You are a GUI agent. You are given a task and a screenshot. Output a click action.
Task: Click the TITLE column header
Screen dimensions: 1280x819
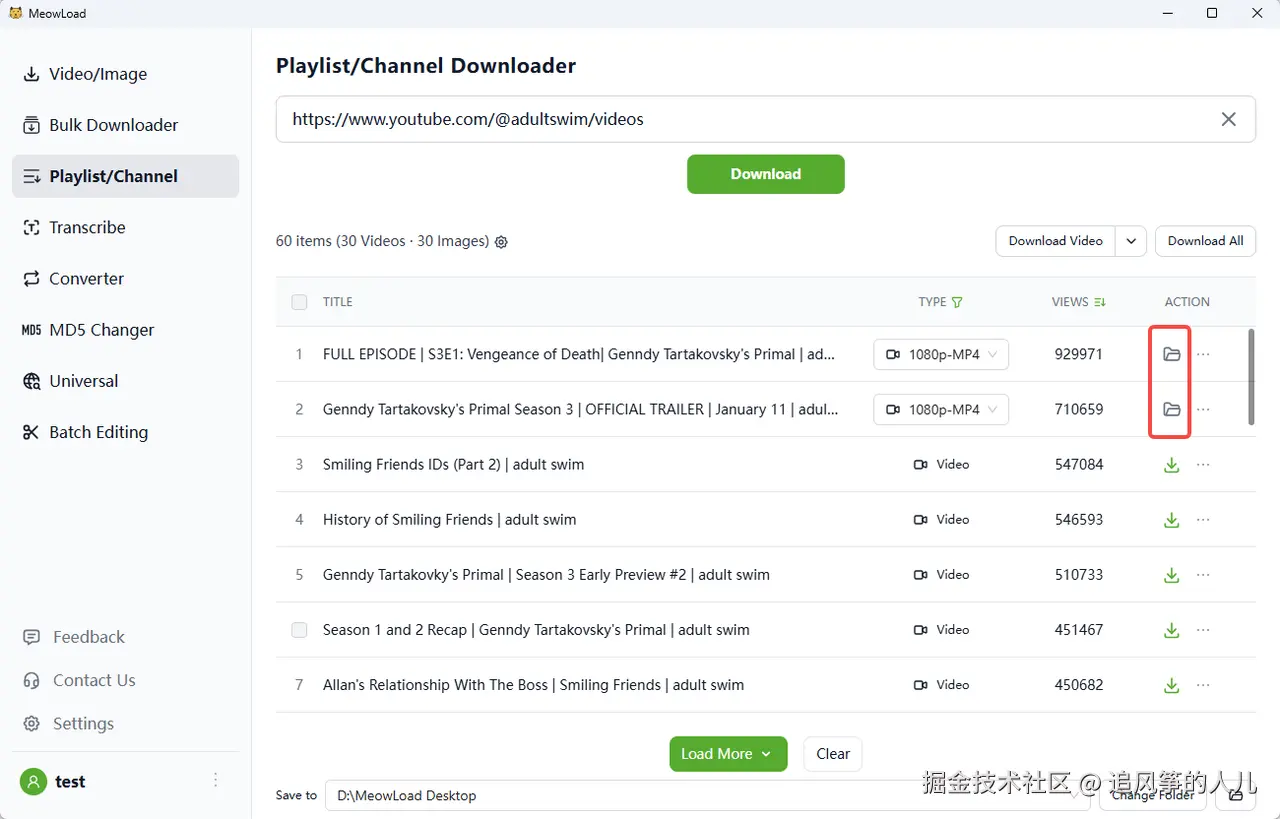point(338,302)
